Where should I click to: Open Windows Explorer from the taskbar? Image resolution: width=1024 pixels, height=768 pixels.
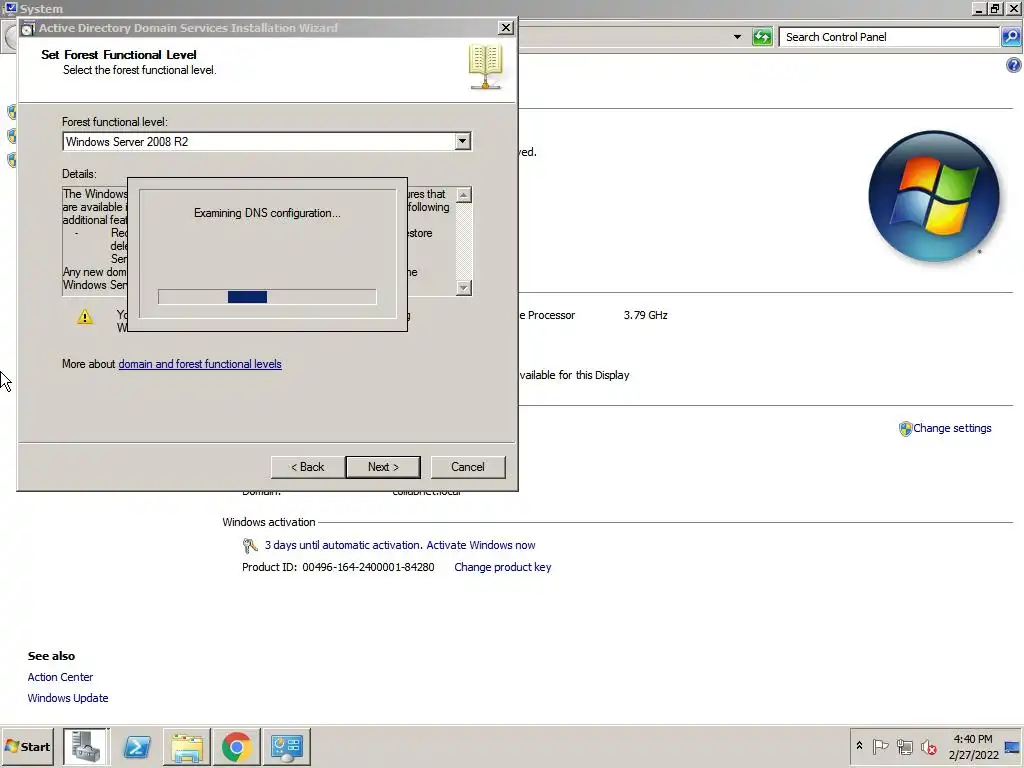187,746
